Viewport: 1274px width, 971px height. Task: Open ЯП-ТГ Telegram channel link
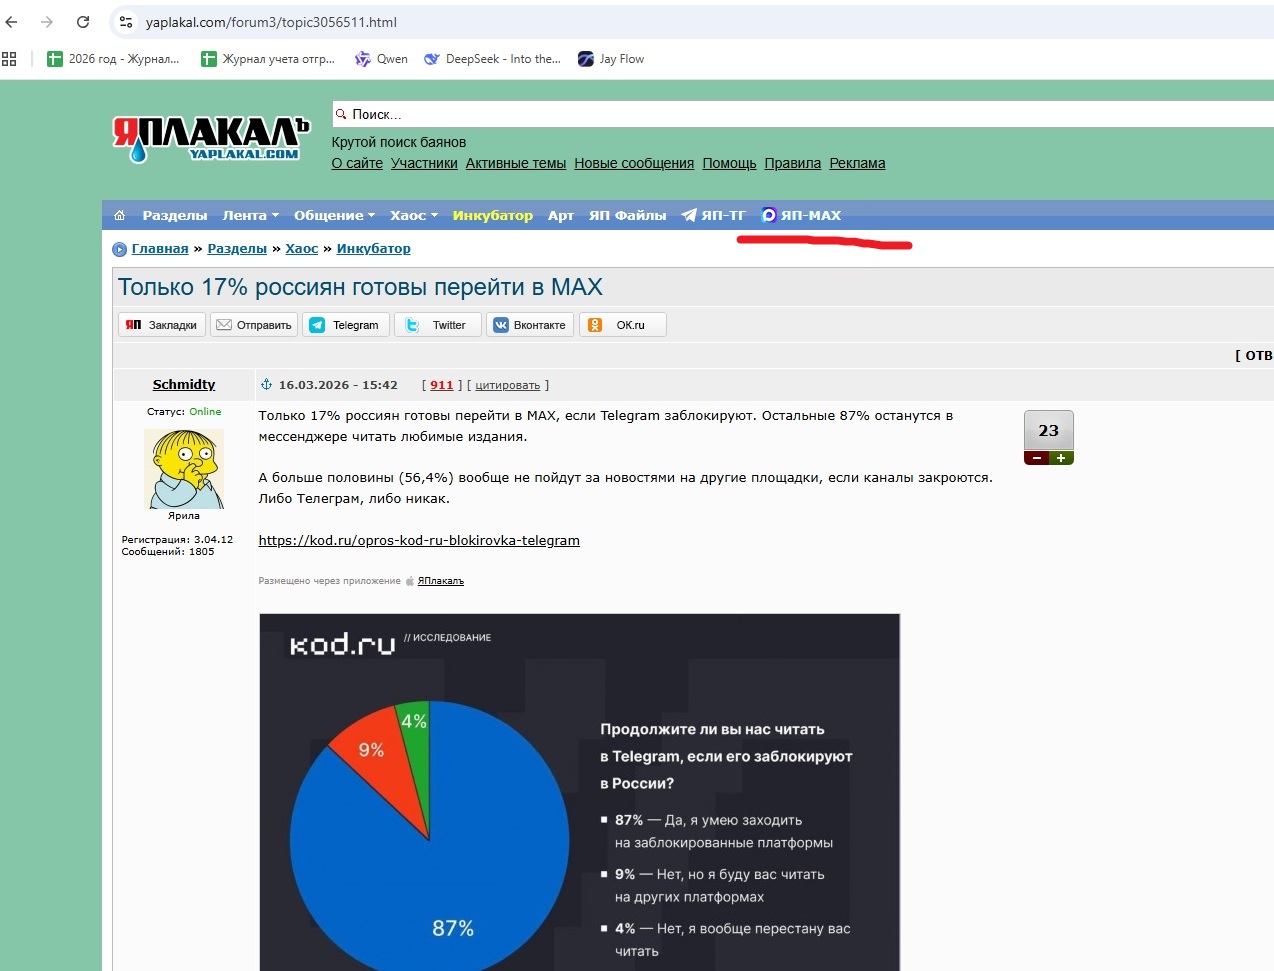click(x=714, y=215)
